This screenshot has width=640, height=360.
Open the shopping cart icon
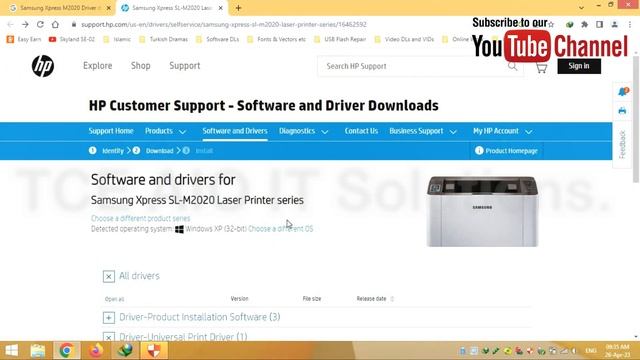(541, 68)
